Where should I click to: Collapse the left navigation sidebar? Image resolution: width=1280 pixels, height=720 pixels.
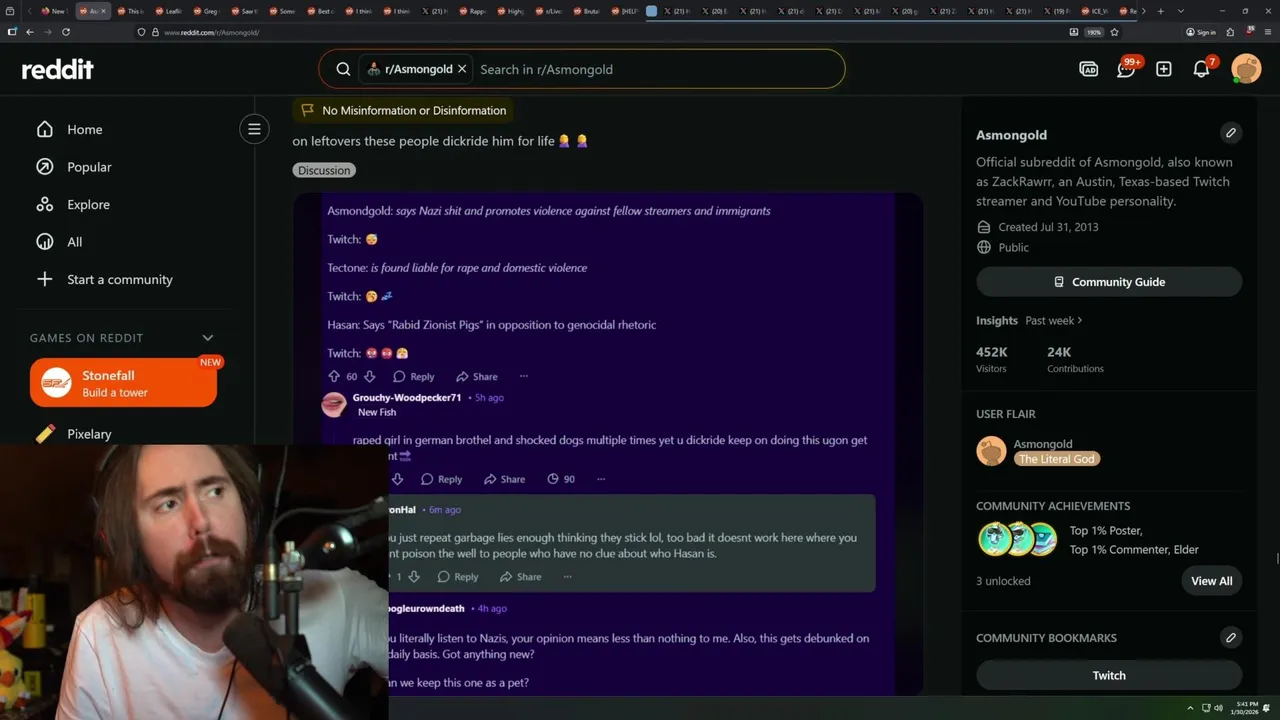click(254, 129)
